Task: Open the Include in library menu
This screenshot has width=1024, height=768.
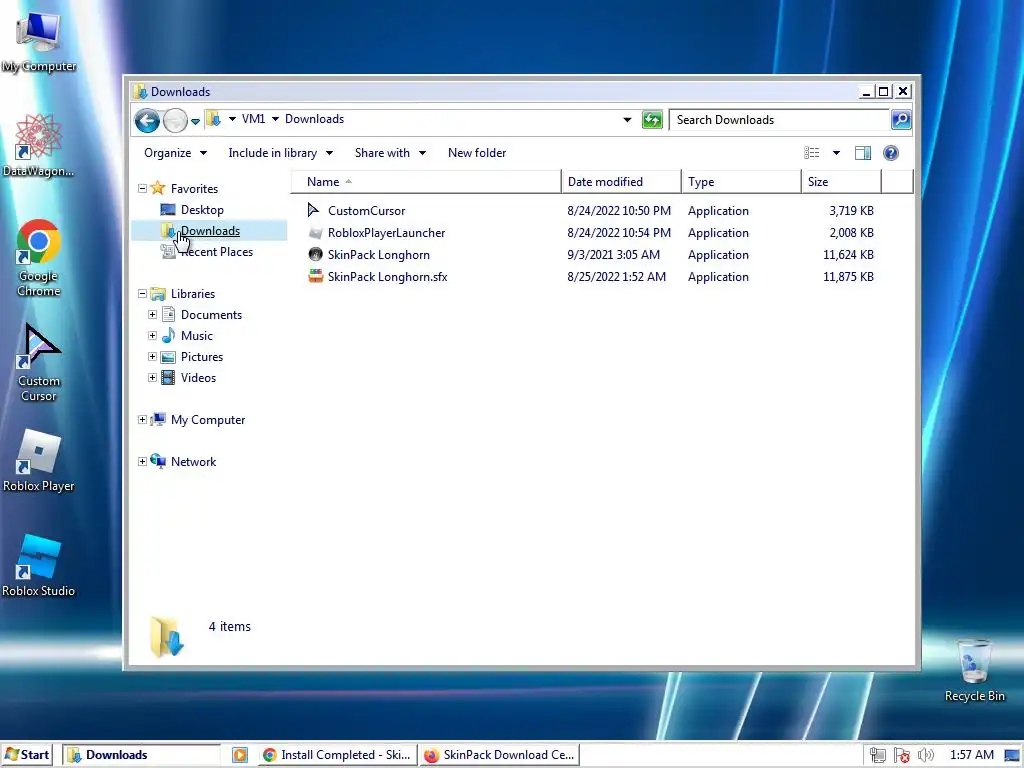Action: pos(280,153)
